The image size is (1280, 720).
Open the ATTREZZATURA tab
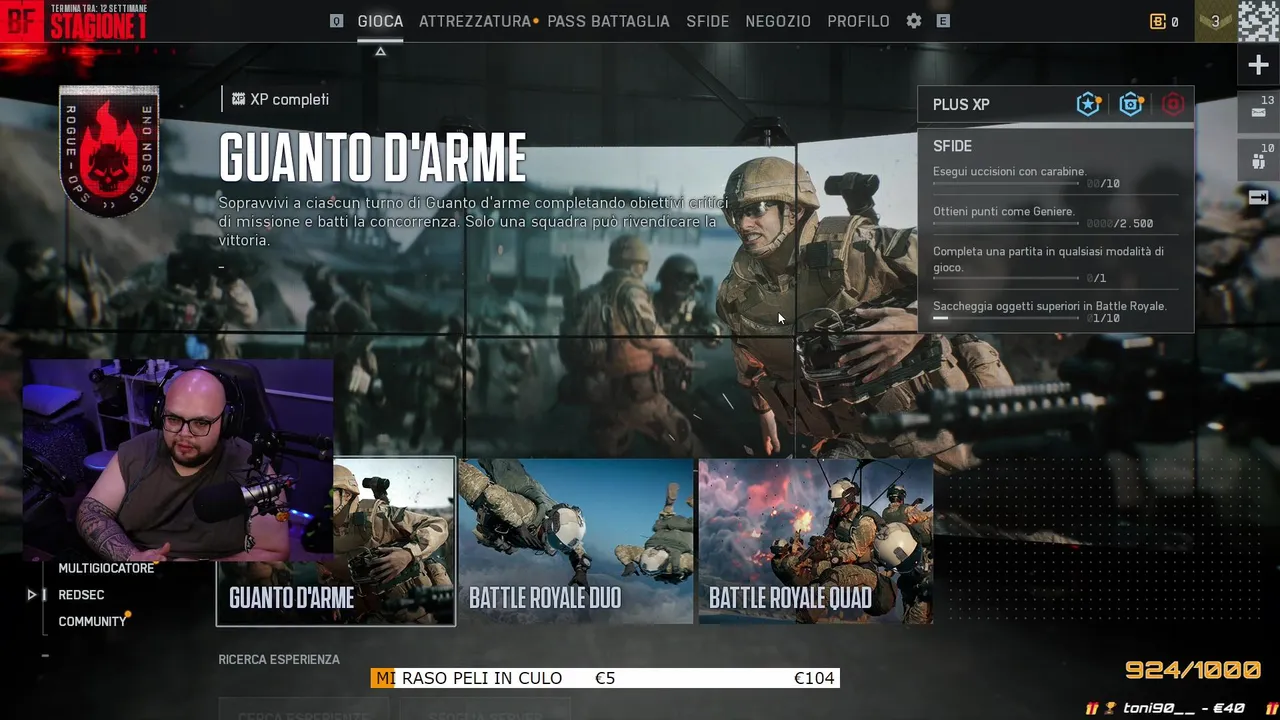[x=475, y=21]
